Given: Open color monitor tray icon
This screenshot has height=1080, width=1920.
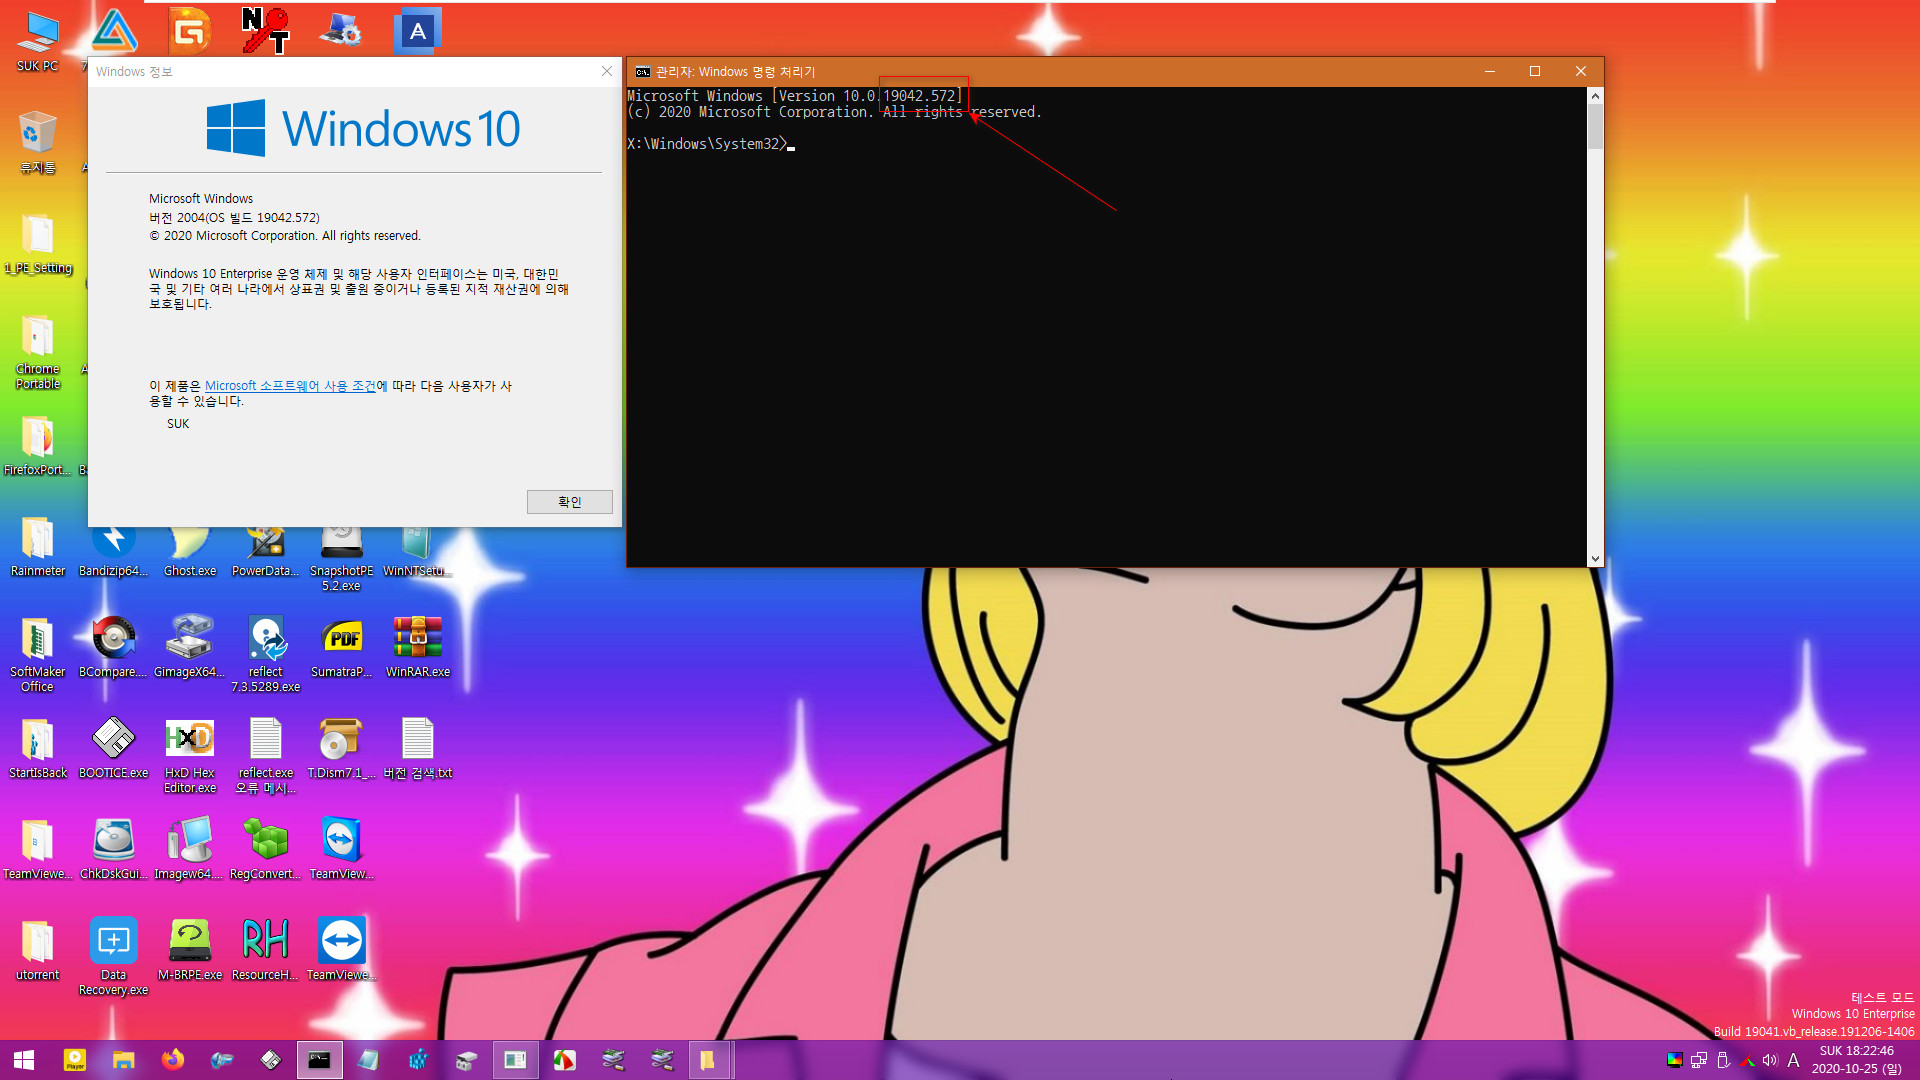Looking at the screenshot, I should point(1675,1060).
